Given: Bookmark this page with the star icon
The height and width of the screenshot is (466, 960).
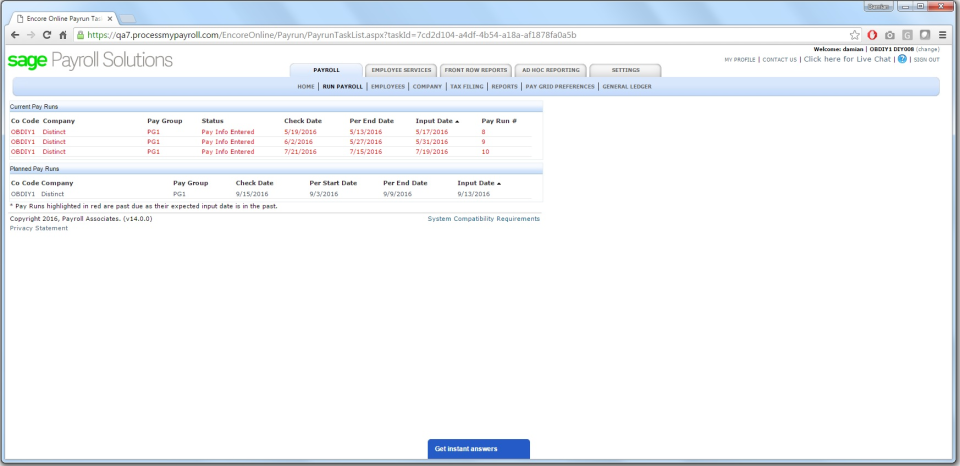Looking at the screenshot, I should [854, 35].
